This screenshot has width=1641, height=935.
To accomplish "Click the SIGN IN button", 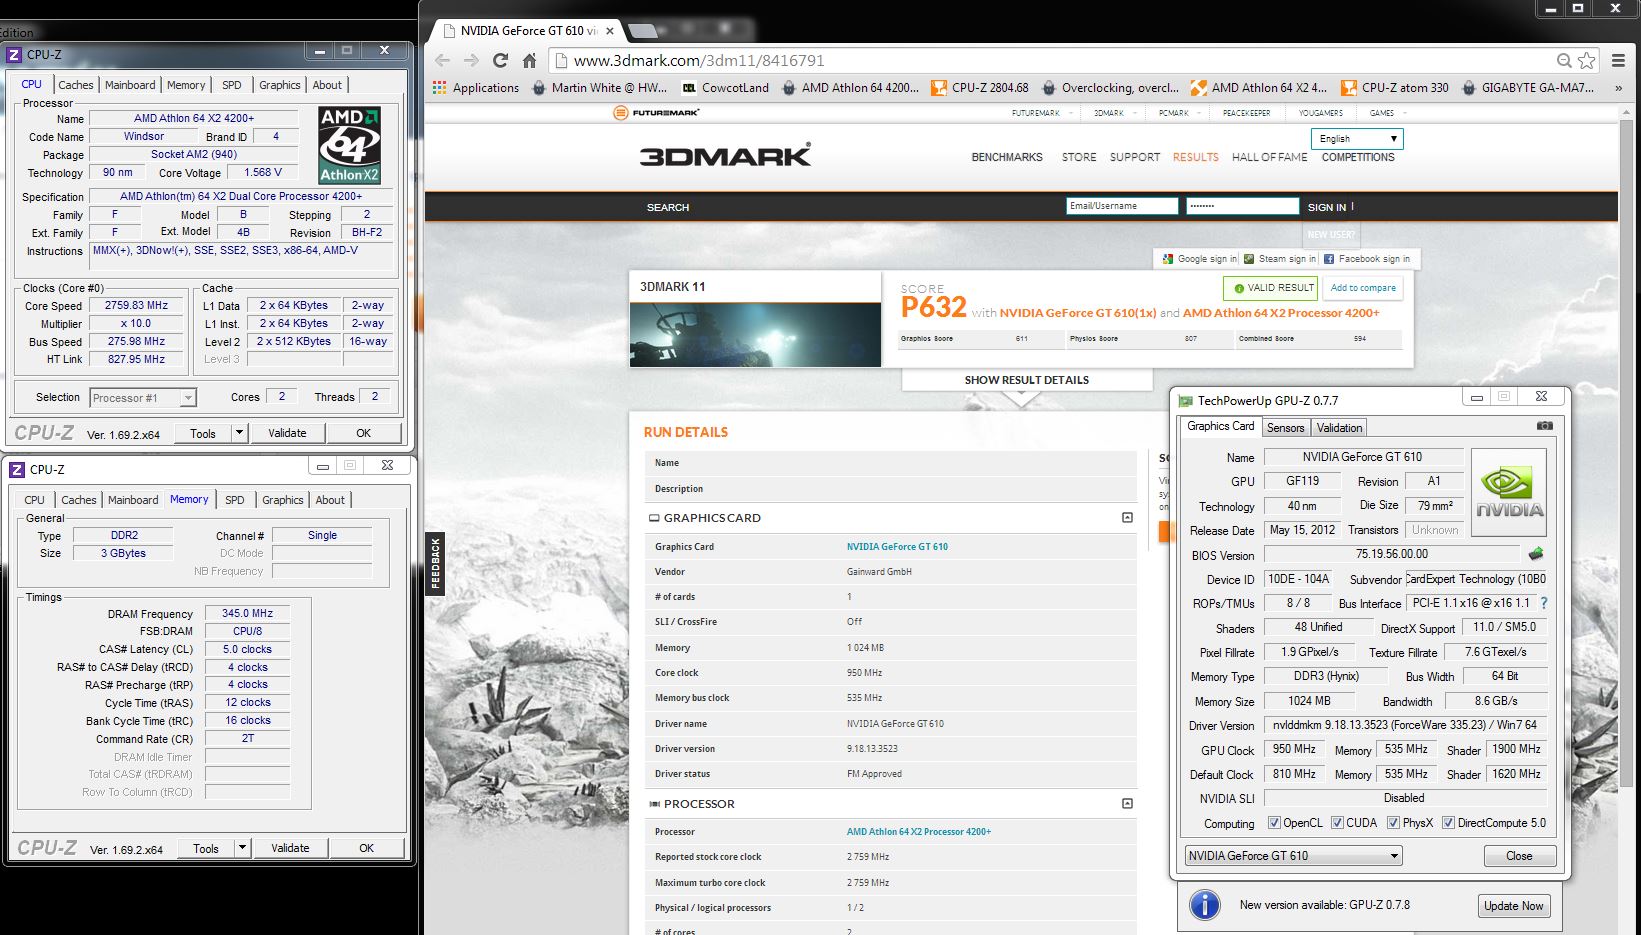I will [x=1327, y=207].
